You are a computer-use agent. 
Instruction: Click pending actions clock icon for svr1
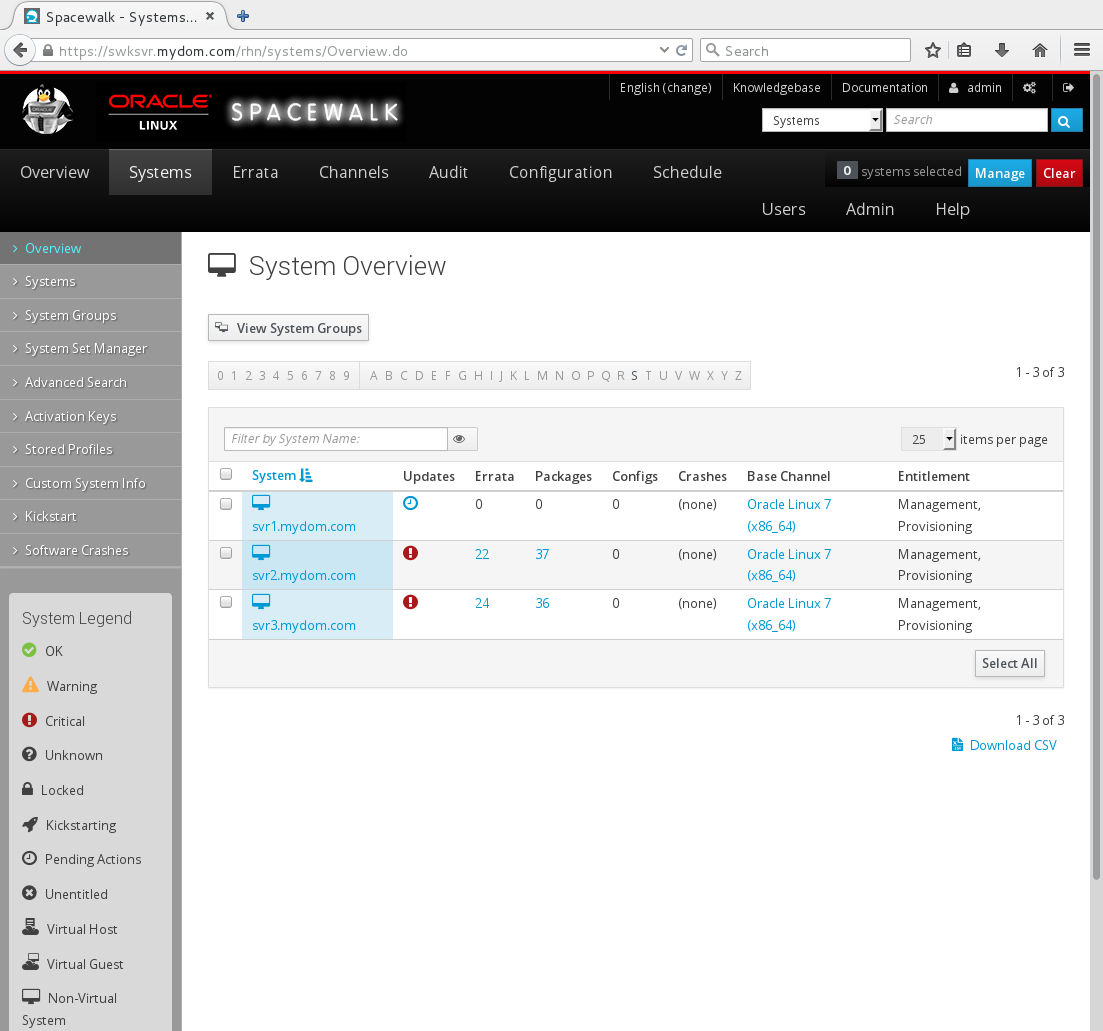point(410,503)
